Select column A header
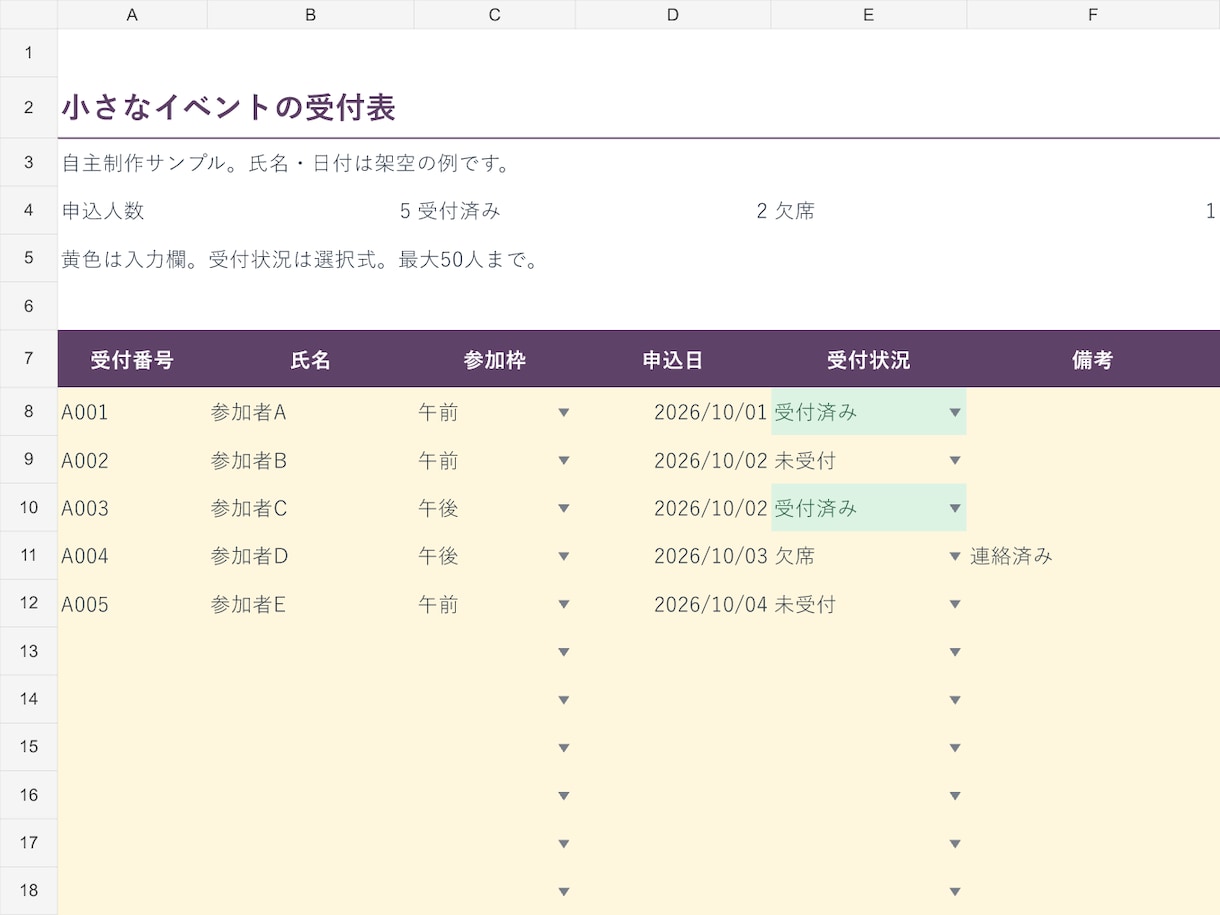This screenshot has width=1220, height=915. (133, 14)
